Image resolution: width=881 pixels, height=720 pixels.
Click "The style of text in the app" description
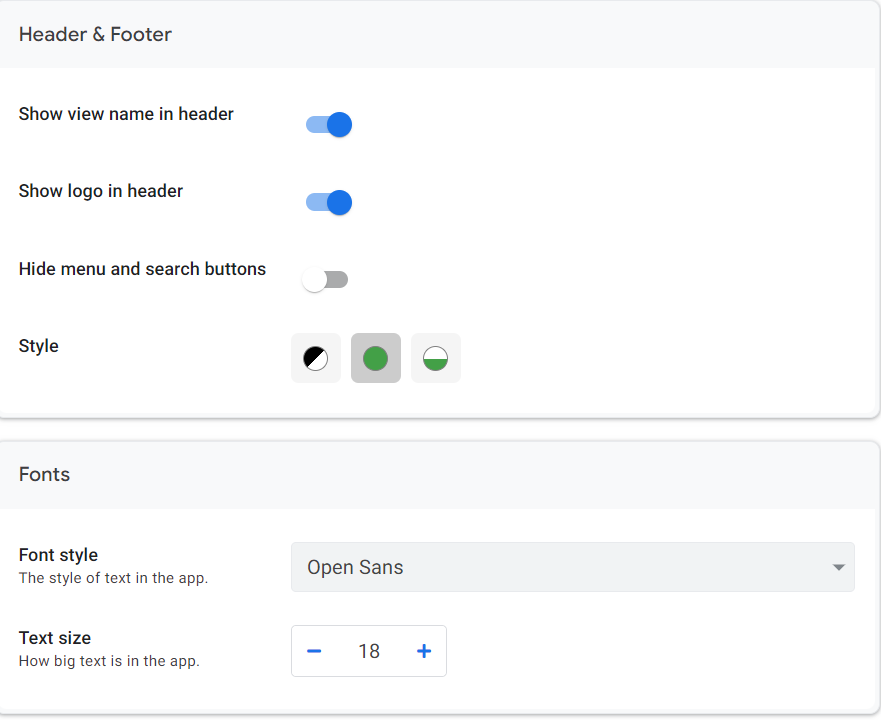coord(114,578)
